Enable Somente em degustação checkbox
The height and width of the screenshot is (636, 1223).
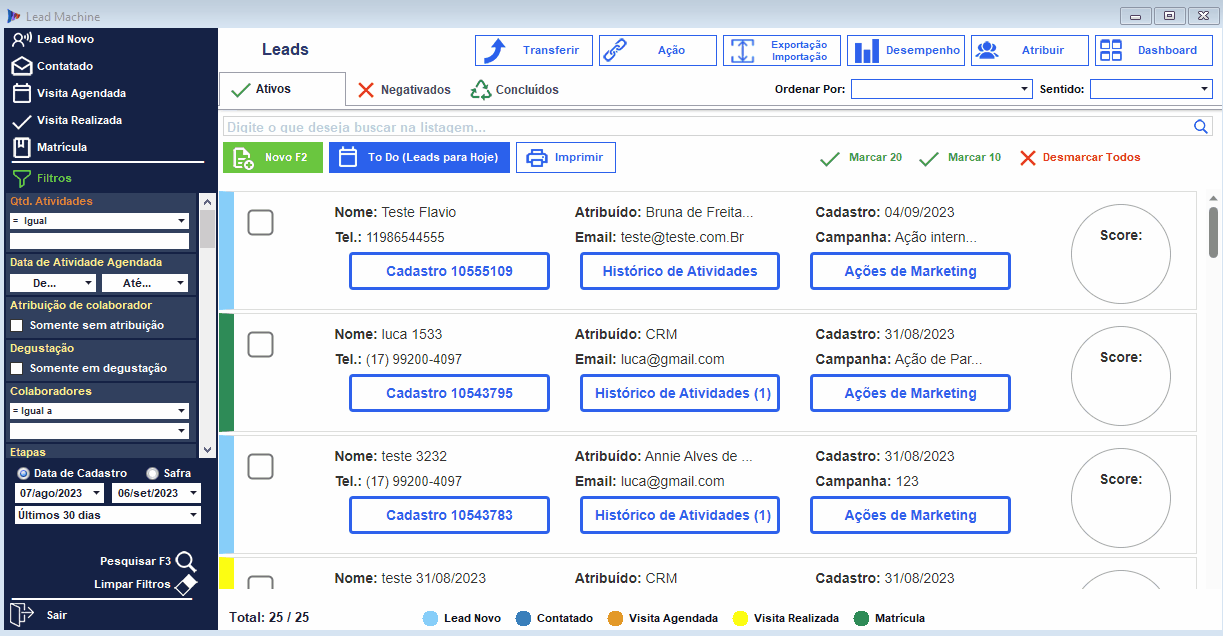pyautogui.click(x=17, y=368)
